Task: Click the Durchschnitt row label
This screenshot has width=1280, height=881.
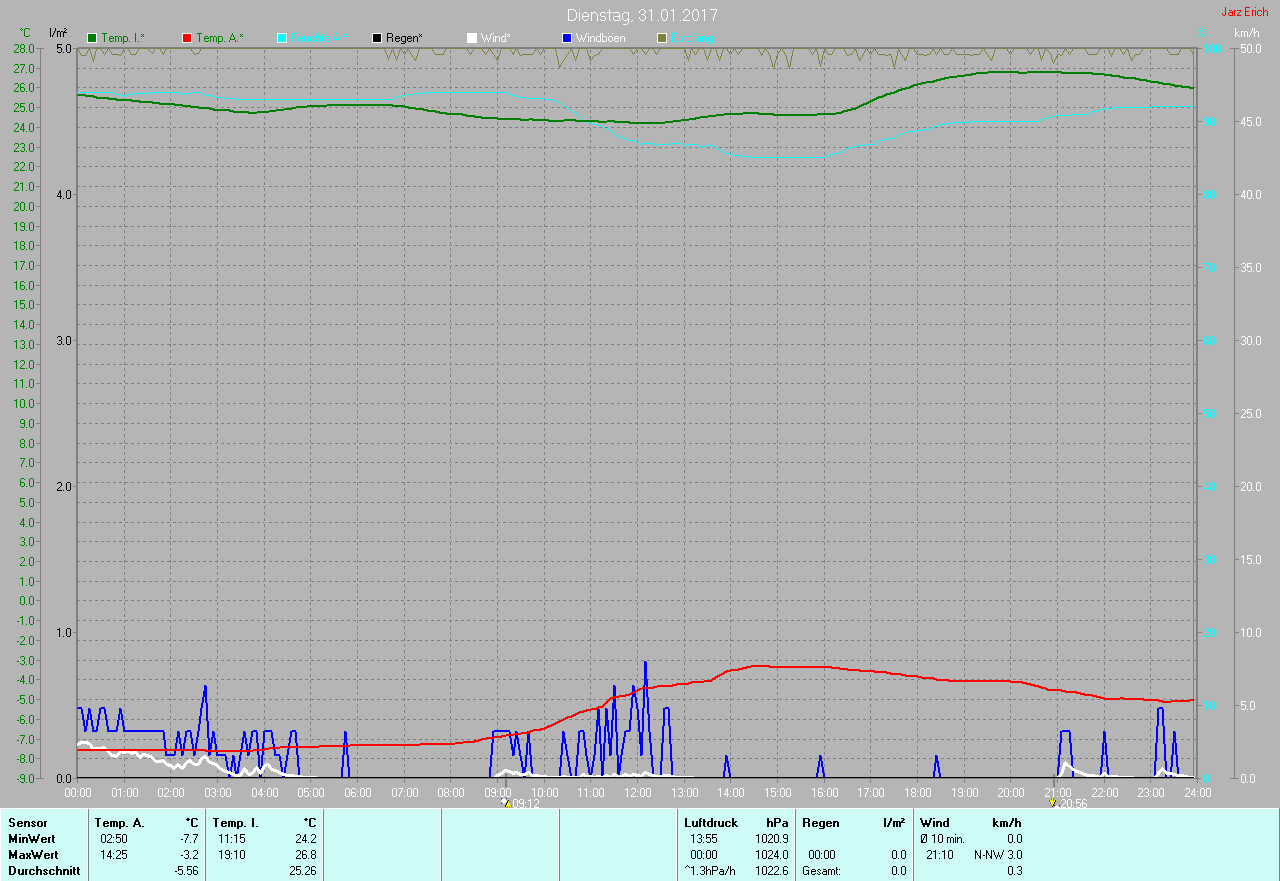Action: (x=43, y=871)
